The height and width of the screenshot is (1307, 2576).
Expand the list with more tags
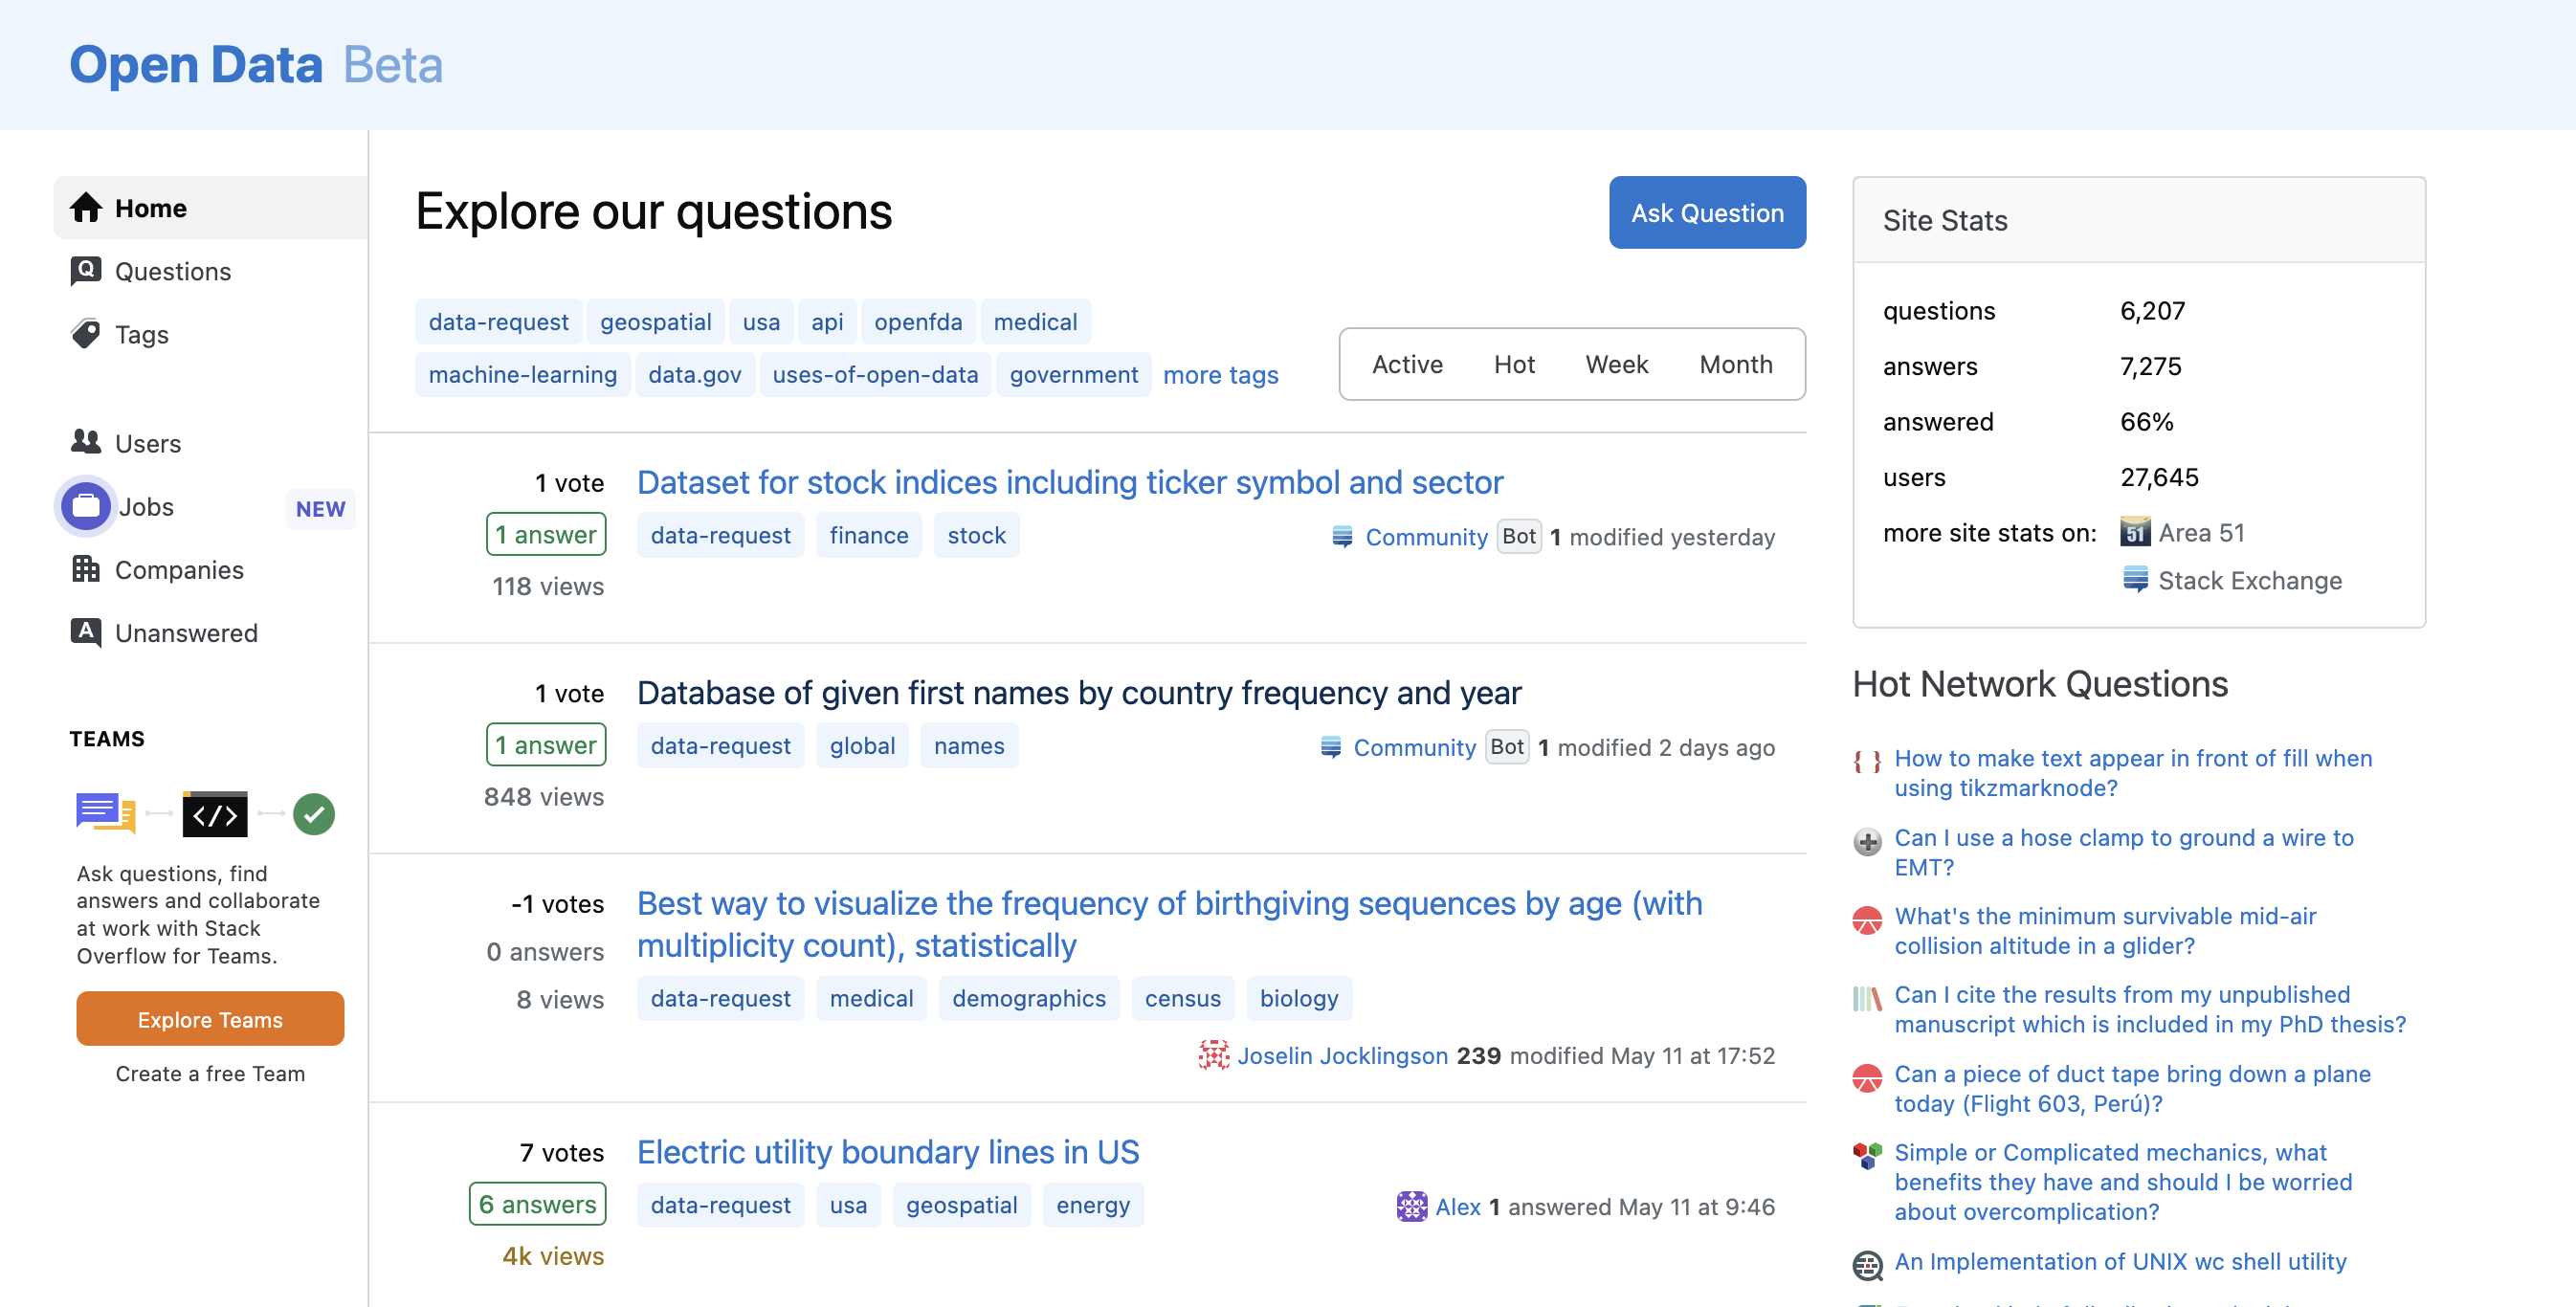[x=1220, y=374]
